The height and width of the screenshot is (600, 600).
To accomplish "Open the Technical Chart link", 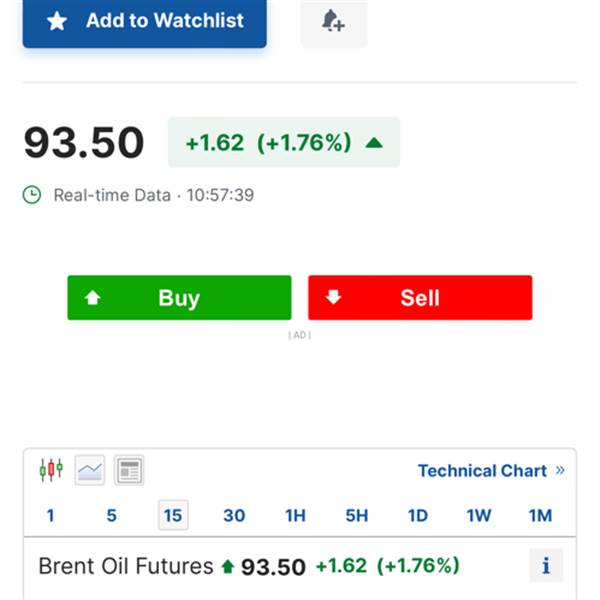I will pyautogui.click(x=491, y=470).
